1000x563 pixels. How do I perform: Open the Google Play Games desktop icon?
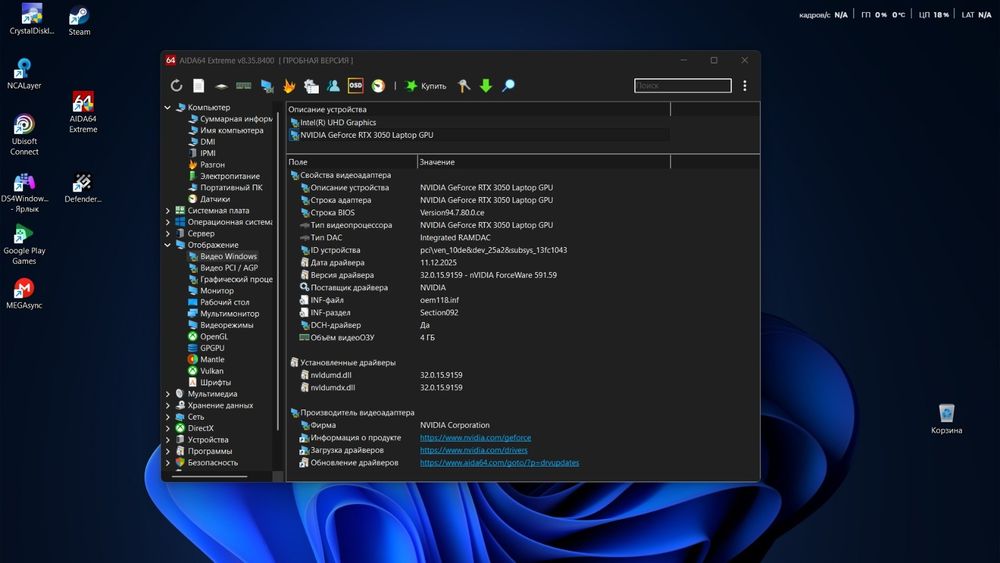click(x=24, y=244)
